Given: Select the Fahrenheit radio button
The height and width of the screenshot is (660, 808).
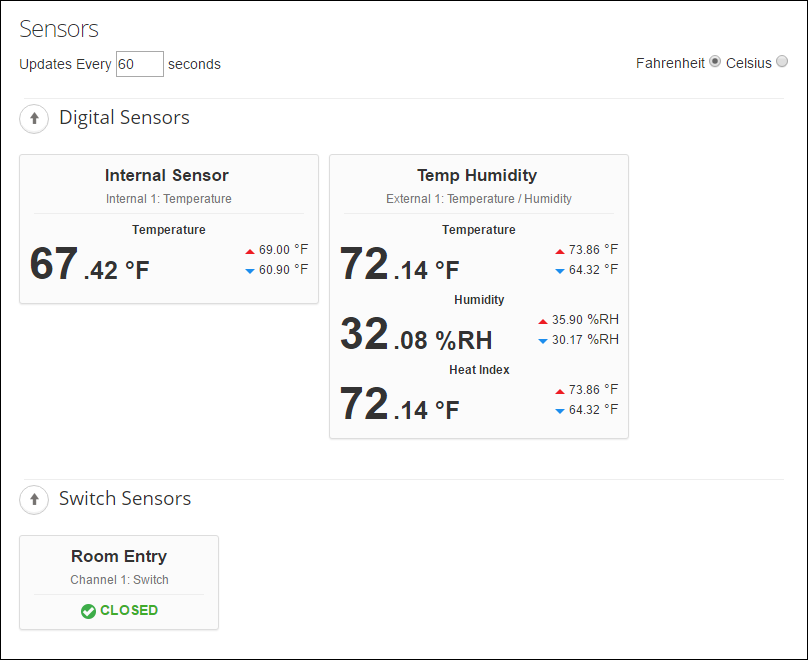Looking at the screenshot, I should [x=715, y=62].
